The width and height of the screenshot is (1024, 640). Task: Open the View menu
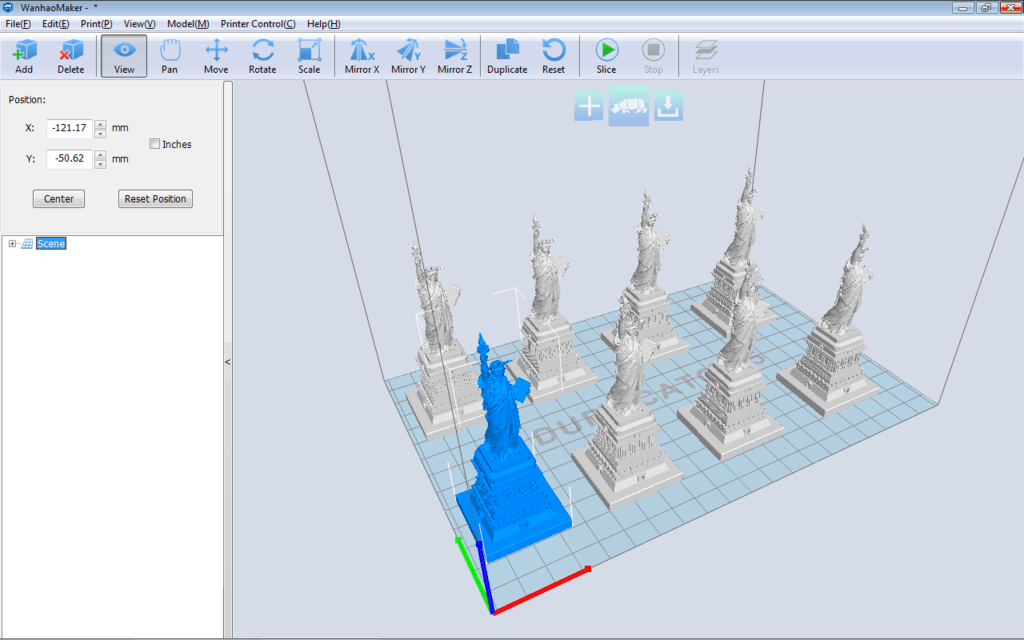139,24
